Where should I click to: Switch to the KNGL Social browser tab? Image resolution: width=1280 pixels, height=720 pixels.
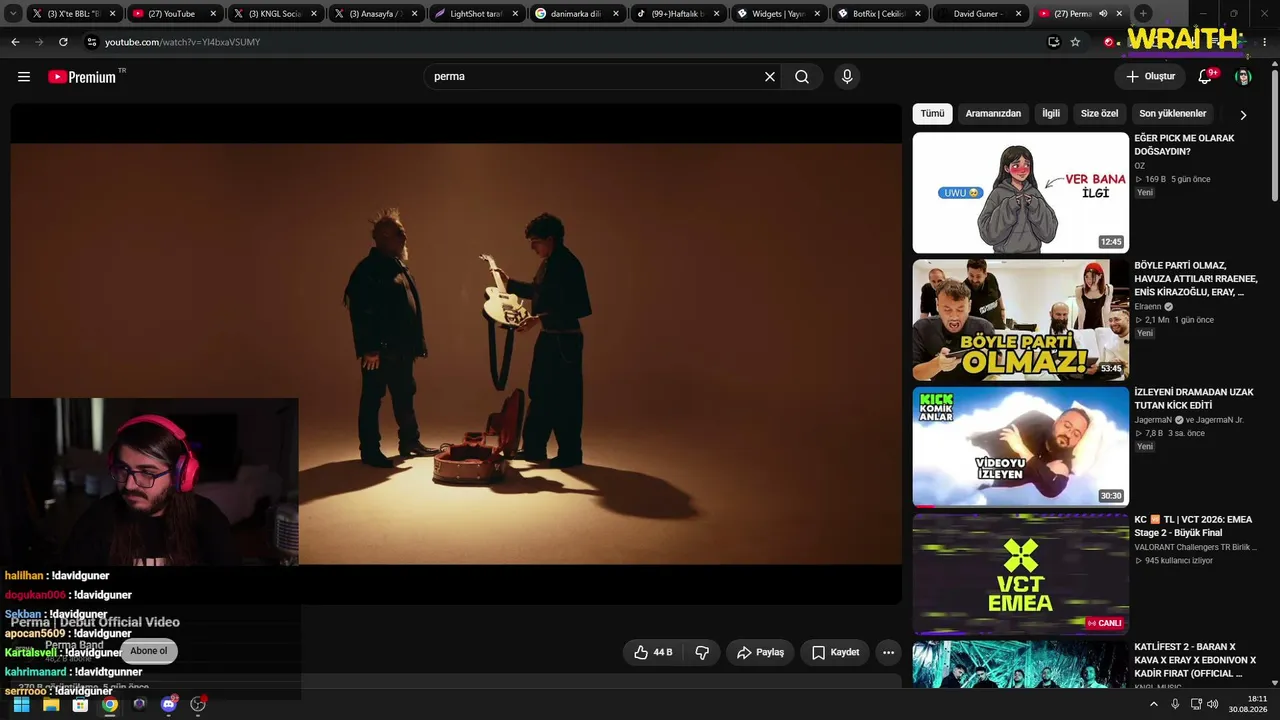tap(275, 14)
